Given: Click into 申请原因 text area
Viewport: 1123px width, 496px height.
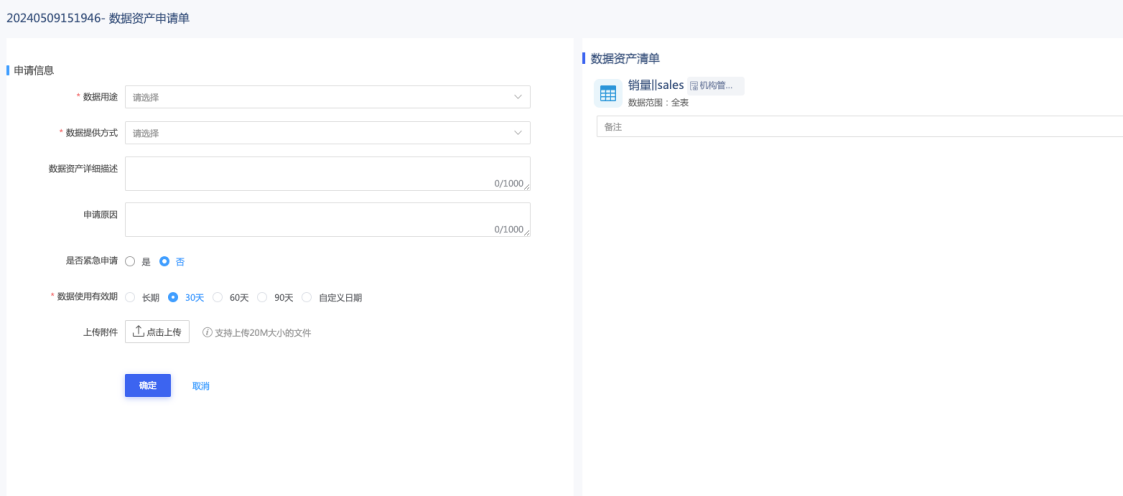Looking at the screenshot, I should (328, 220).
